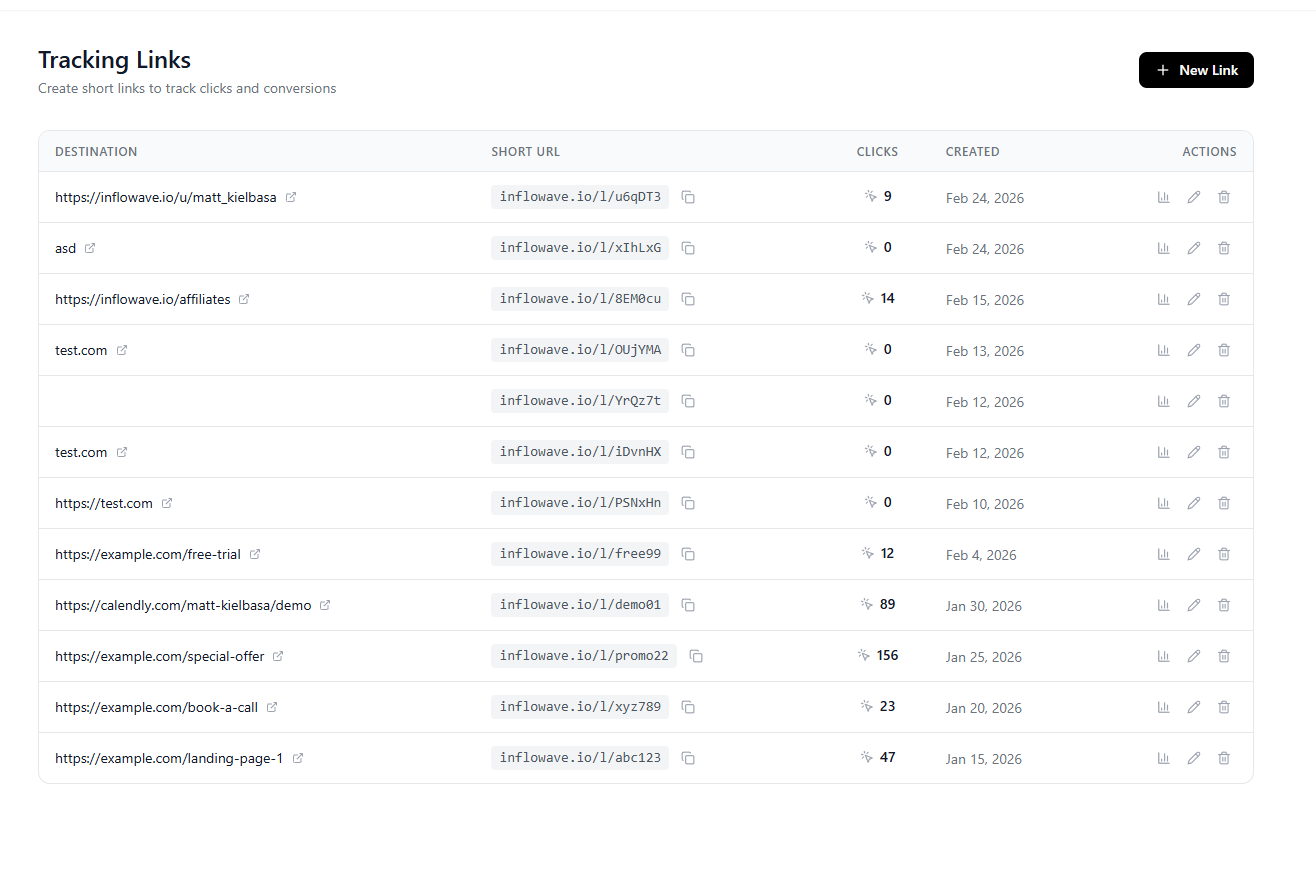Open external link icon next to test.com
Screen dimensions: 1316x869
122,350
